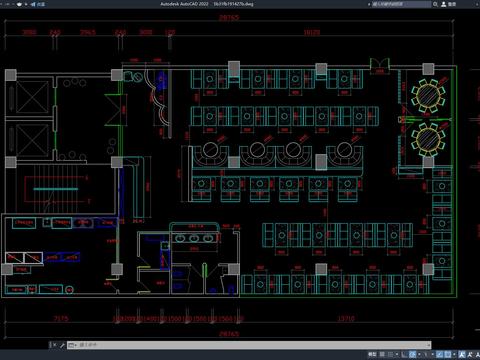Close the command line with its X icon
The width and height of the screenshot is (480, 360).
pyautogui.click(x=55, y=345)
